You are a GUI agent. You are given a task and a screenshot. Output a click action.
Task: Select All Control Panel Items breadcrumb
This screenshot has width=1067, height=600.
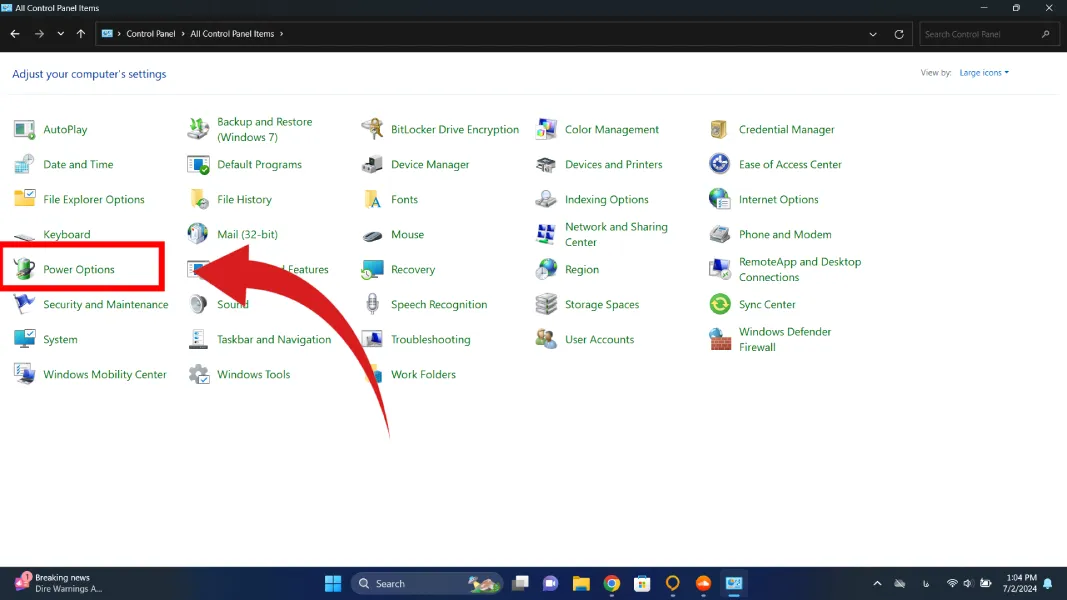coord(232,34)
